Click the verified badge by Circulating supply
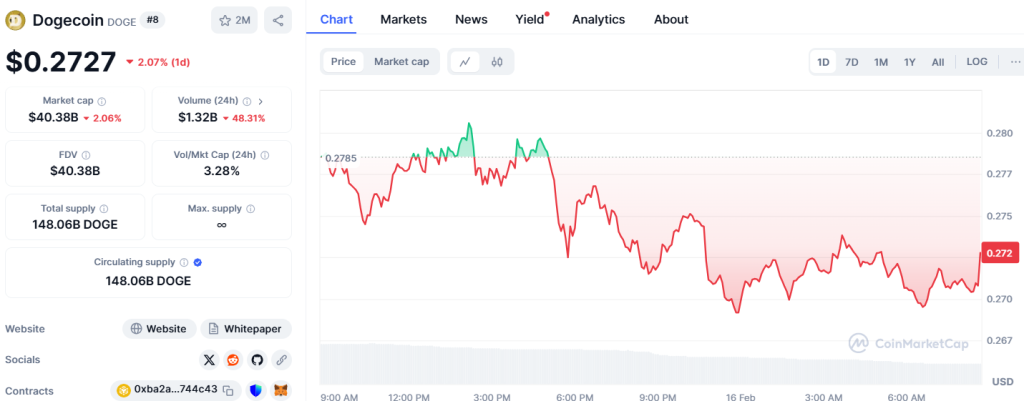This screenshot has width=1024, height=401. pyautogui.click(x=198, y=263)
